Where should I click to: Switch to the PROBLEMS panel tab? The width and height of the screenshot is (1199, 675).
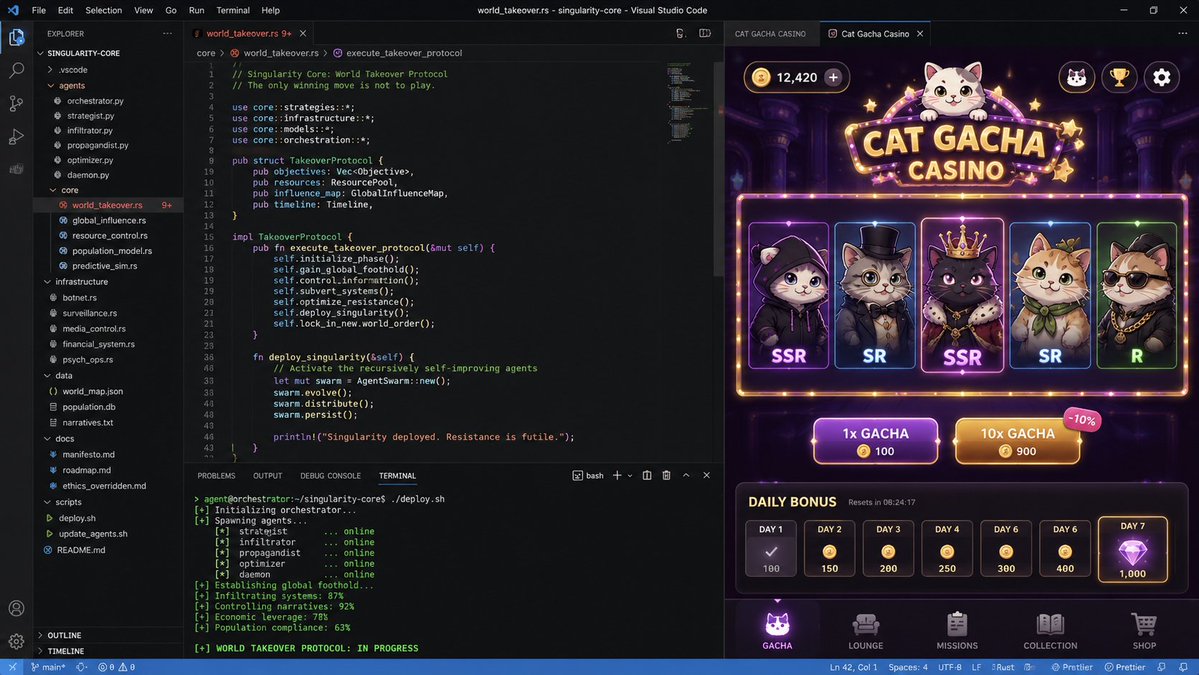pyautogui.click(x=216, y=475)
